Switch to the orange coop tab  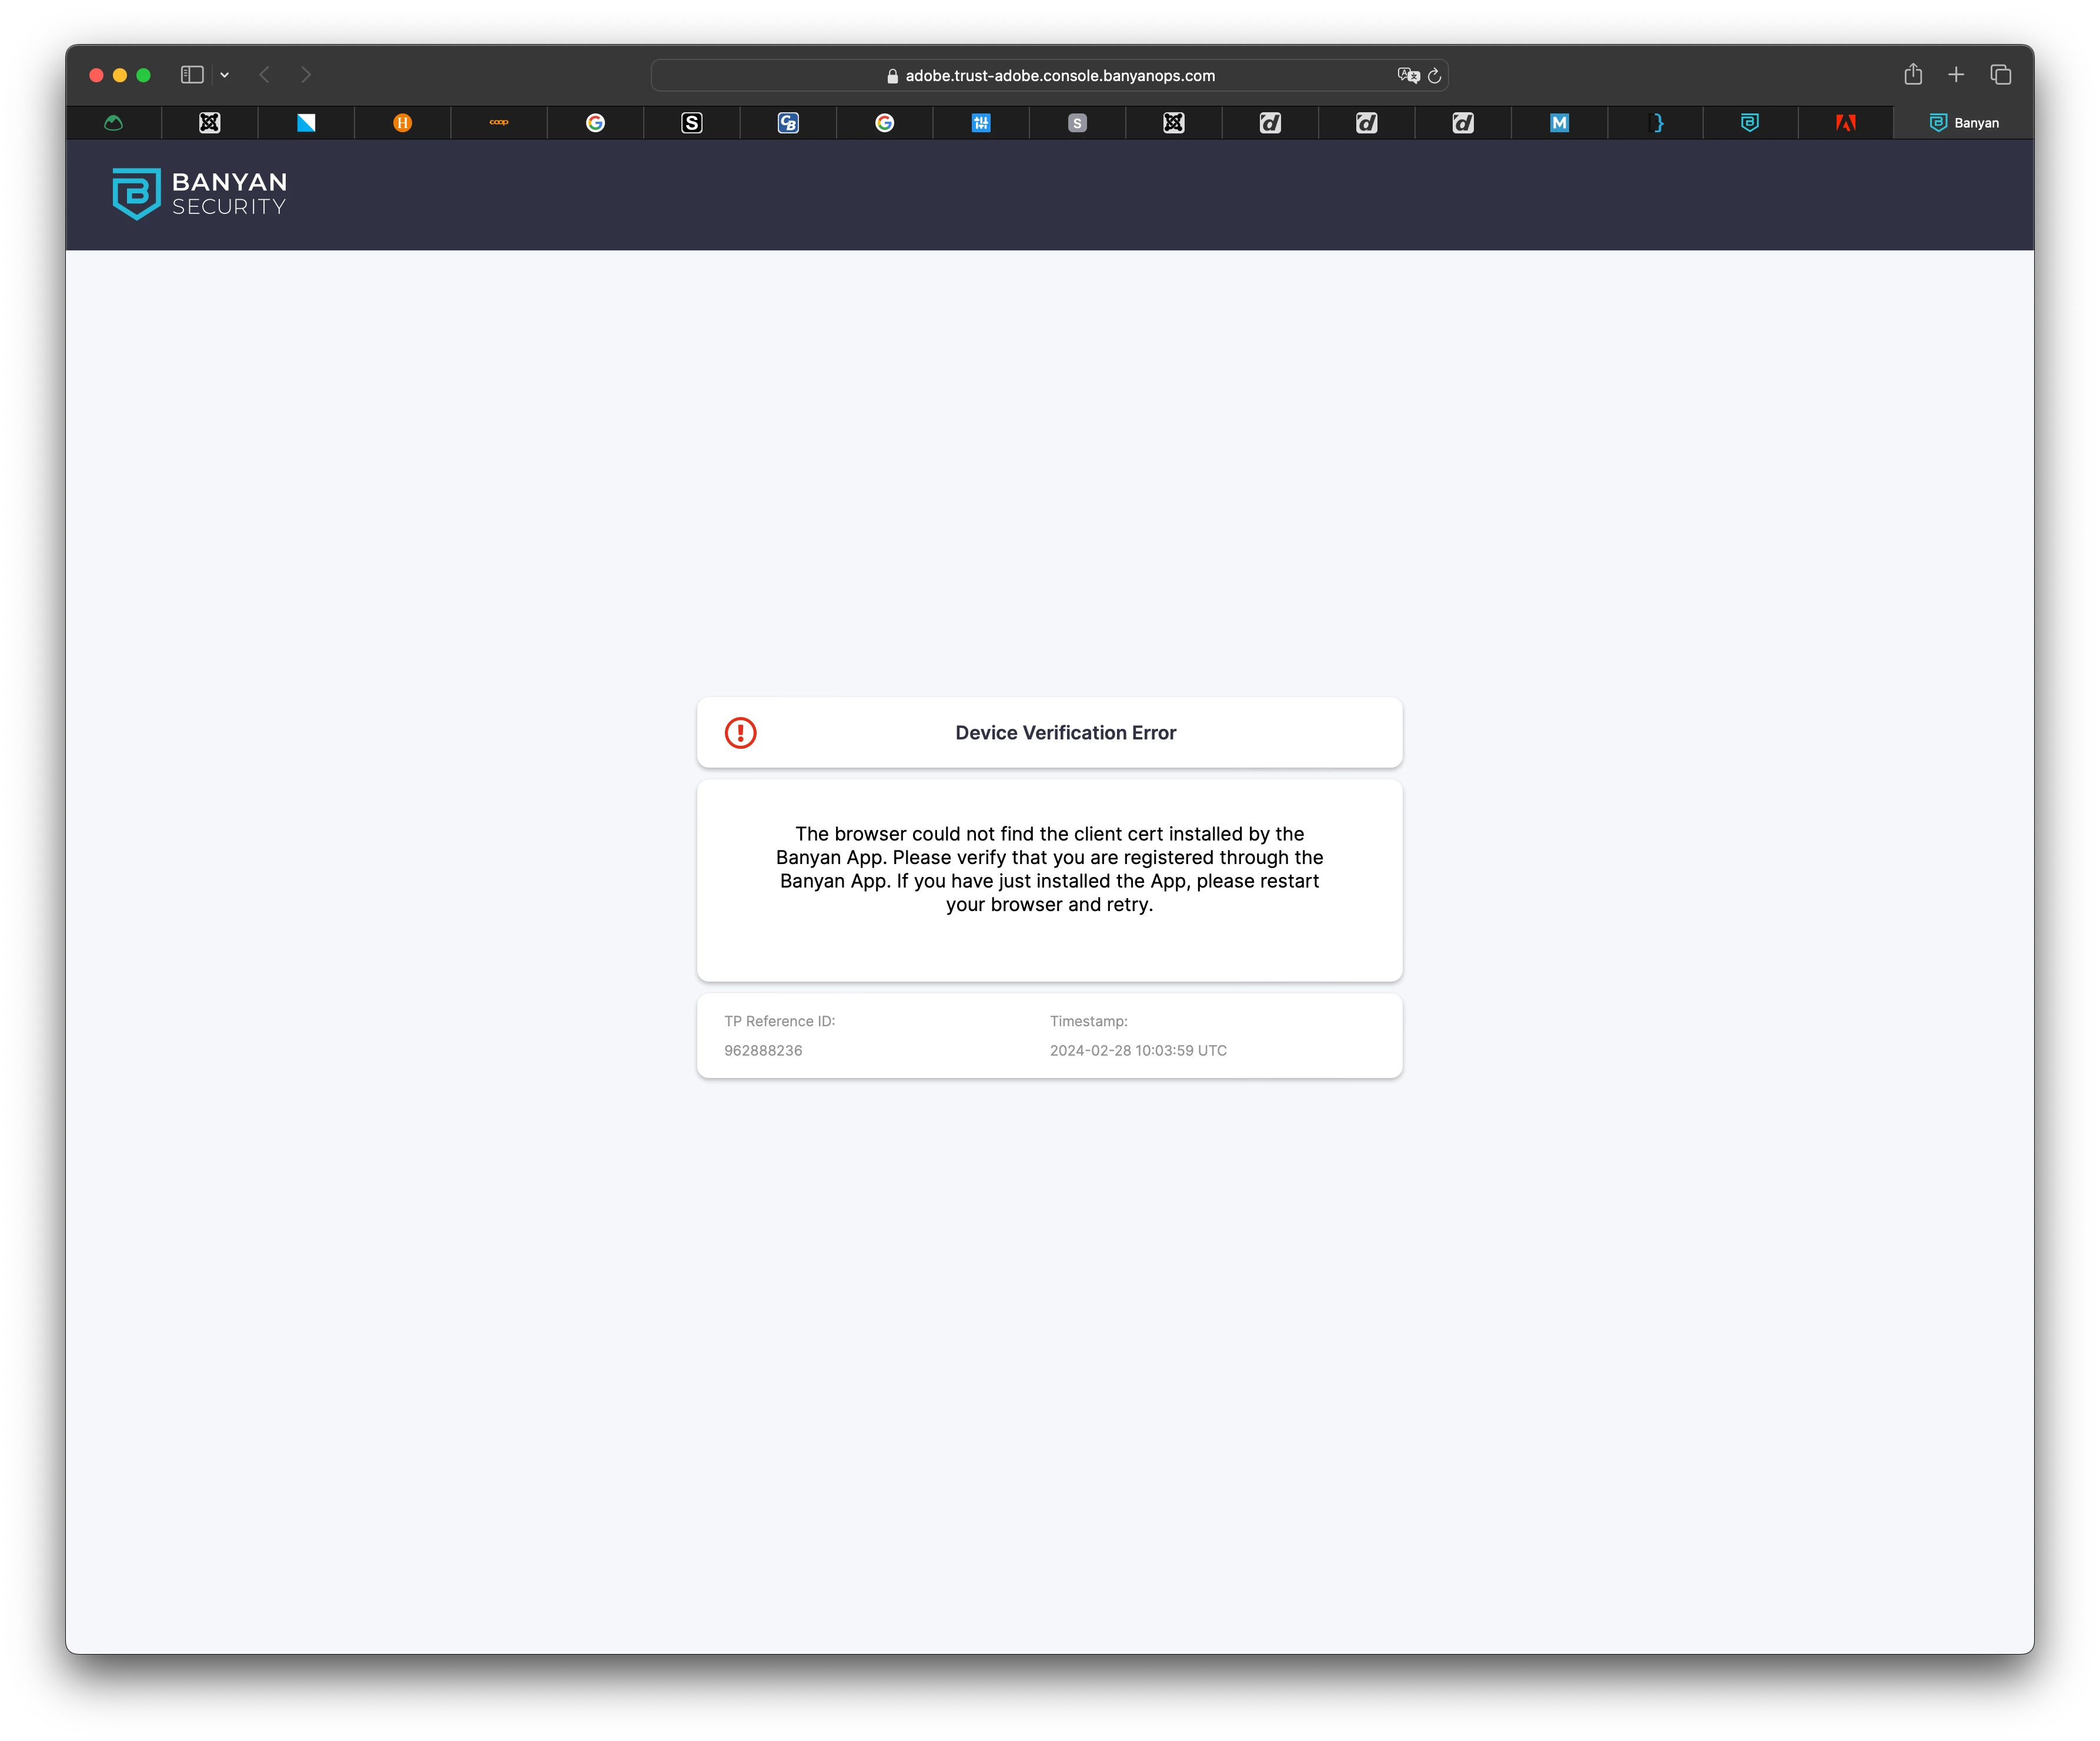pyautogui.click(x=499, y=123)
